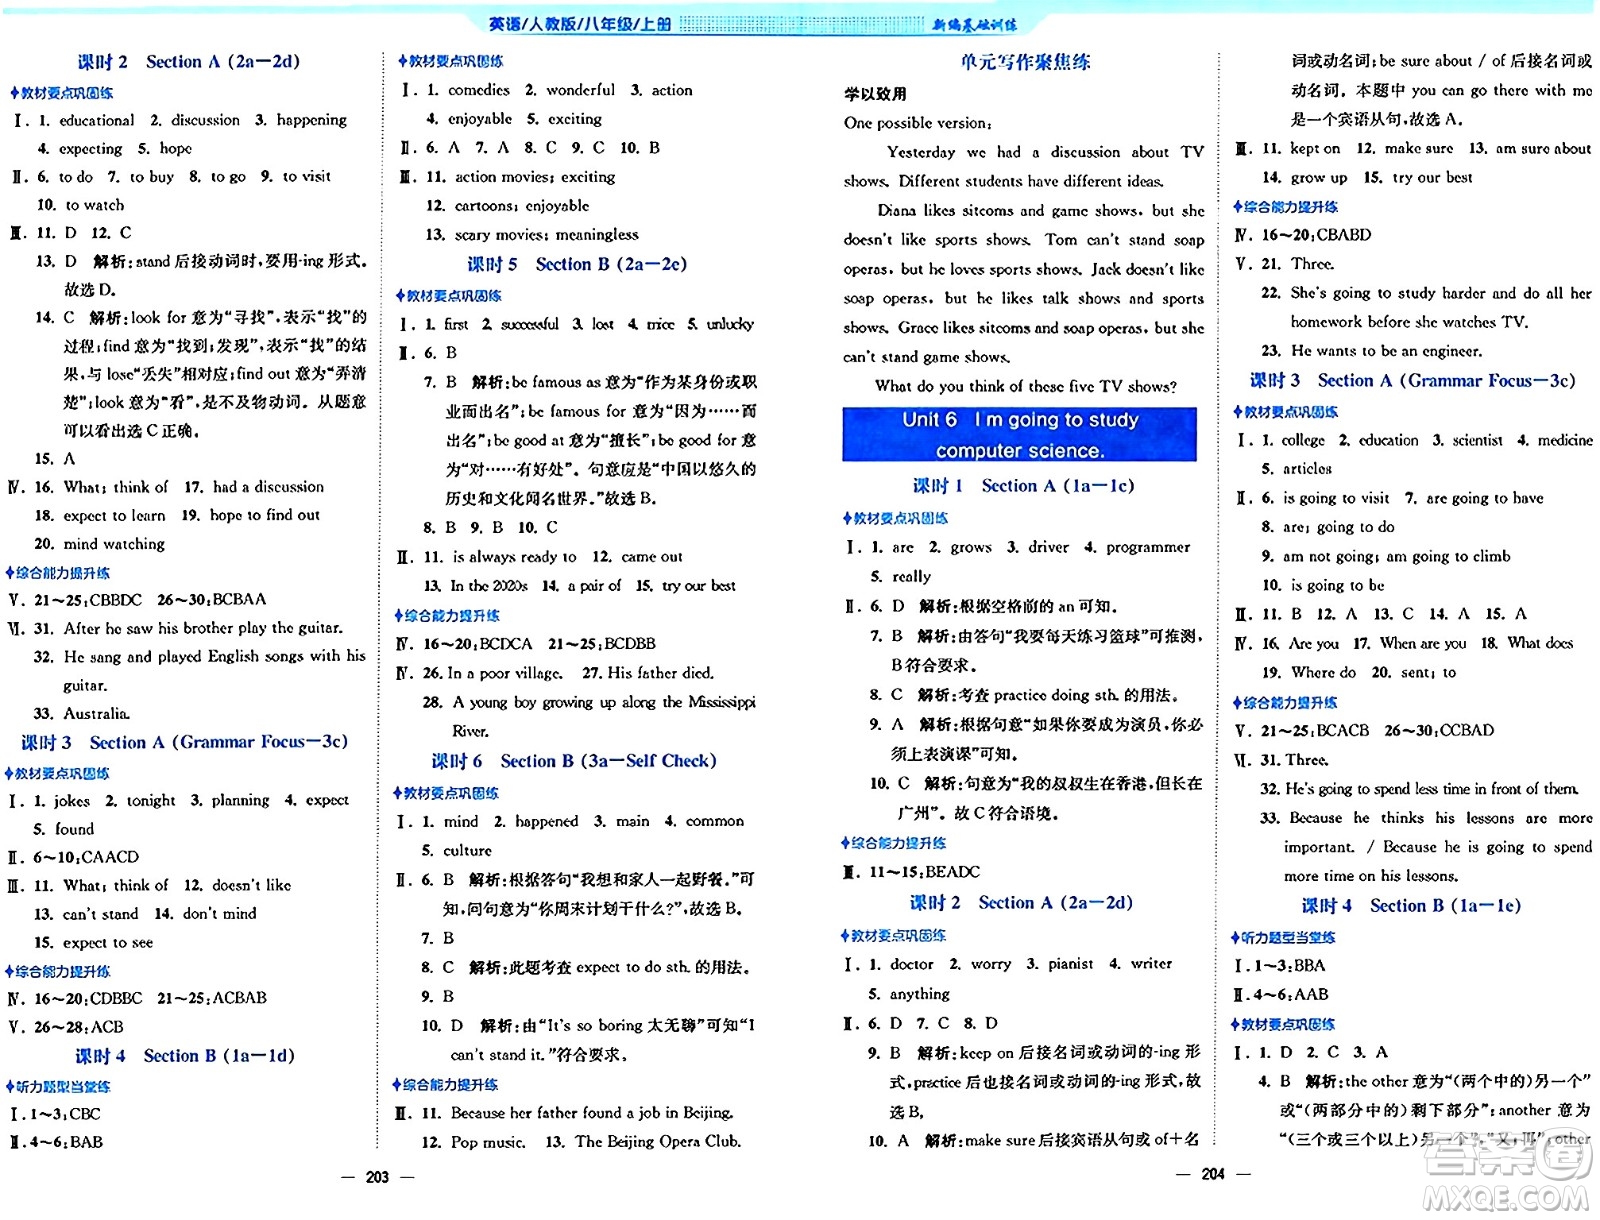
Task: Click page number 203
Action: point(377,1177)
